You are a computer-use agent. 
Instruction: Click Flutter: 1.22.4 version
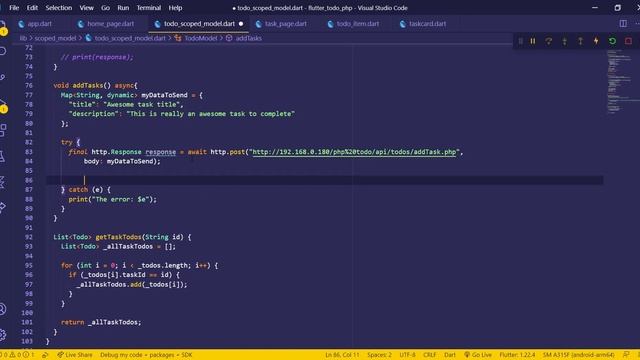[x=517, y=355]
